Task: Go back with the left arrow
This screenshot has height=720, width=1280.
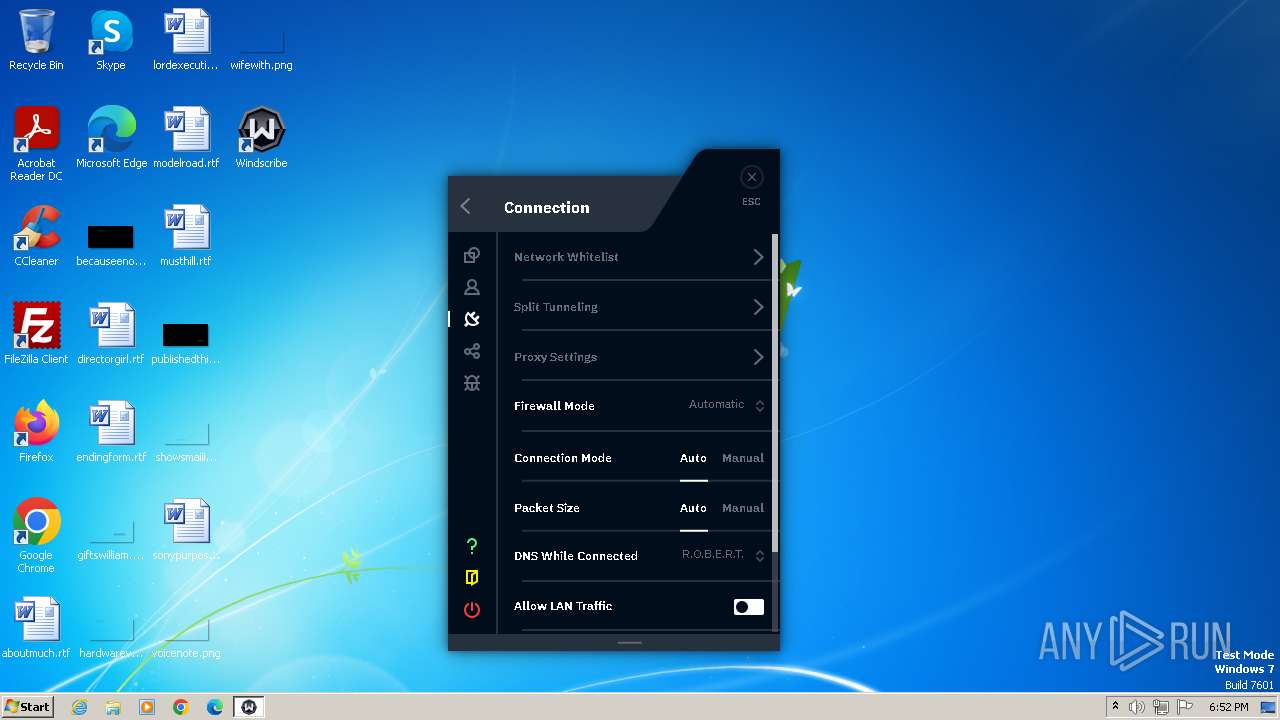Action: click(x=466, y=206)
